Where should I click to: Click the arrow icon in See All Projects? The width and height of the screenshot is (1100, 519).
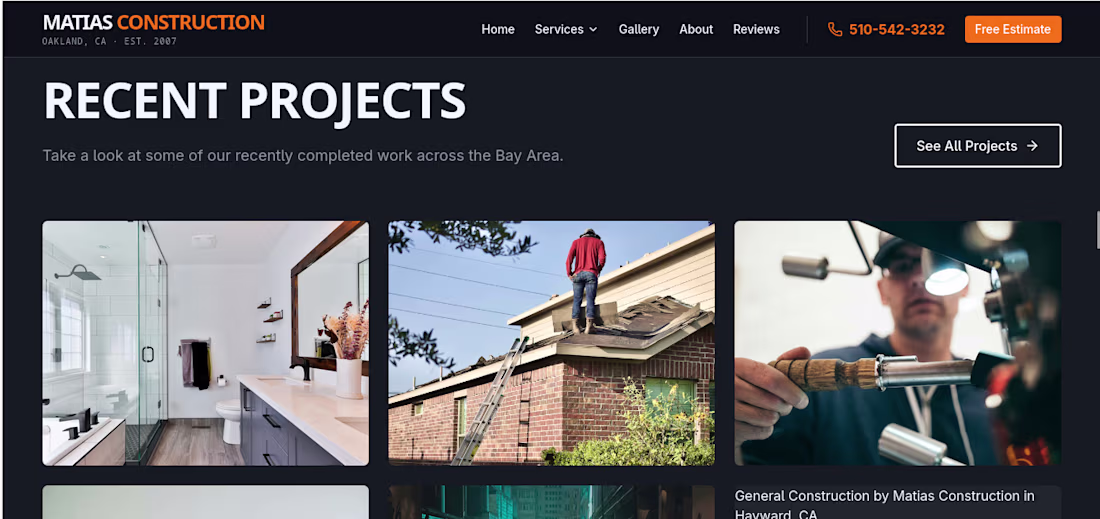(x=1032, y=146)
